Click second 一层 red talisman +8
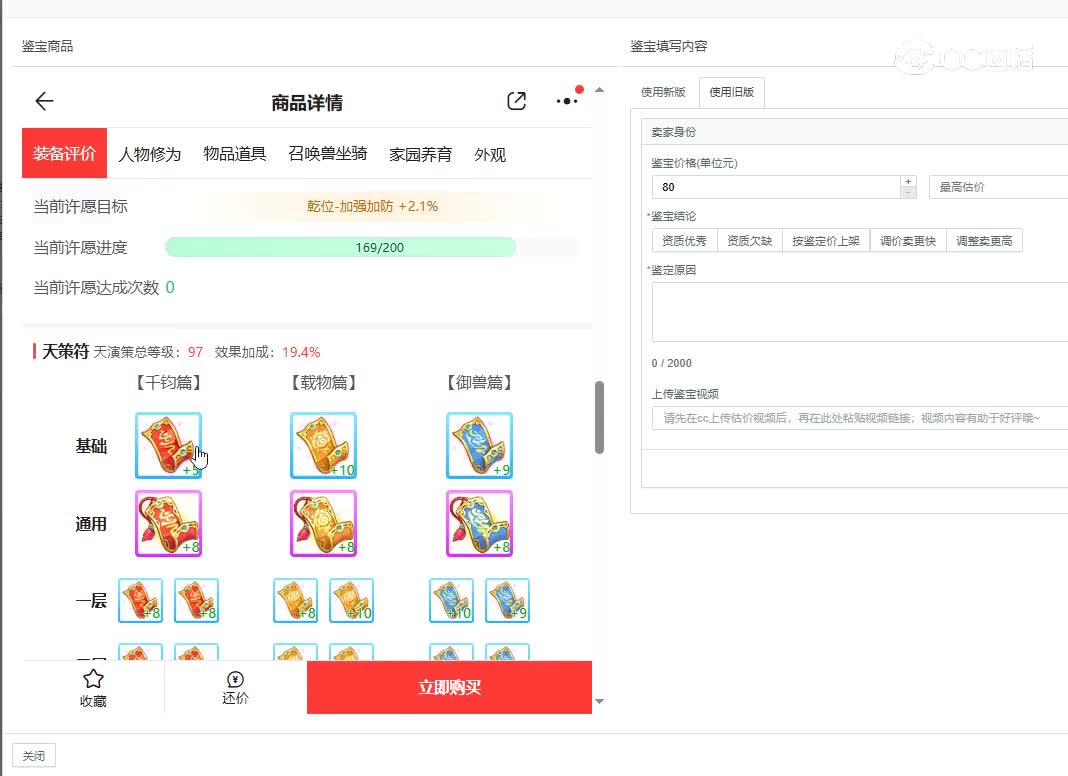 [196, 600]
